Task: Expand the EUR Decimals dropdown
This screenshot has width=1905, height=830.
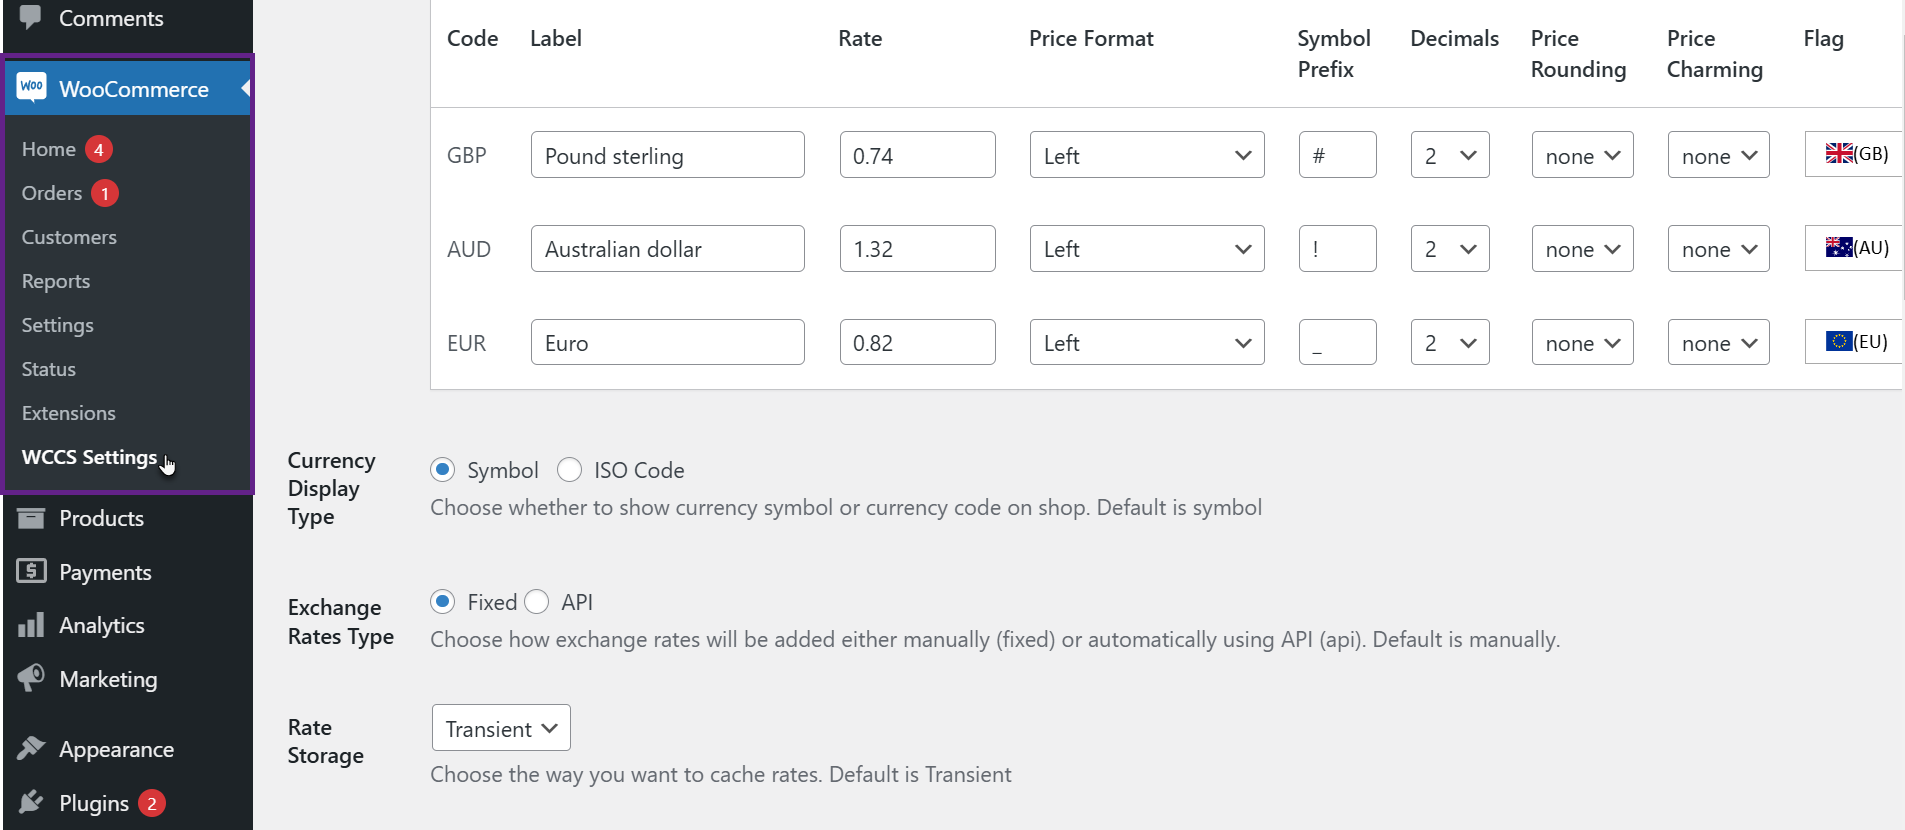Action: 1450,343
